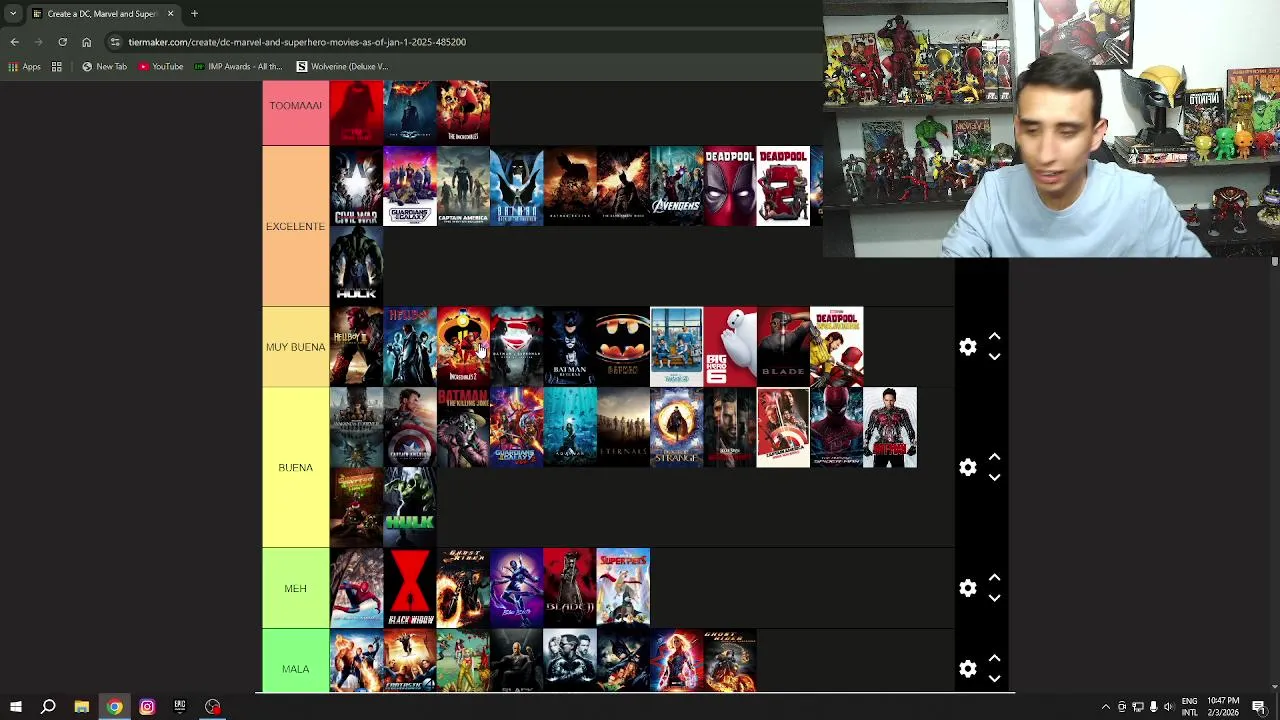The image size is (1280, 720).
Task: Select green Hulk poster in BUENA
Action: pos(410,507)
